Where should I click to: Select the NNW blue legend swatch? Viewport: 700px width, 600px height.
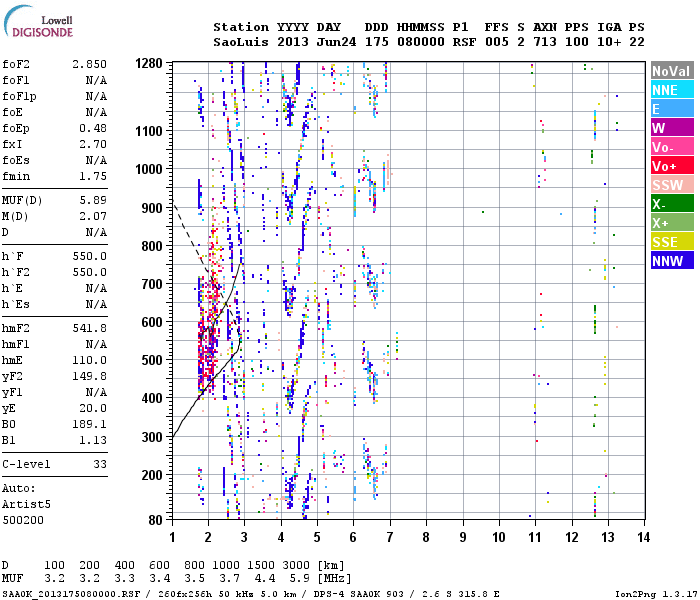point(672,261)
